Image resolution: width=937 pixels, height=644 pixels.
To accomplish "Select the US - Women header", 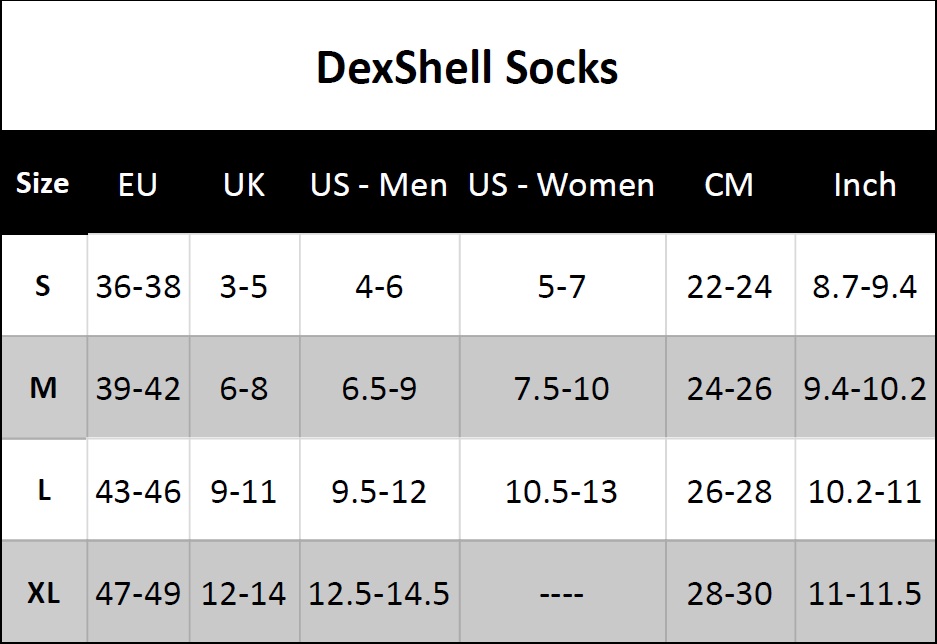I will tap(561, 184).
